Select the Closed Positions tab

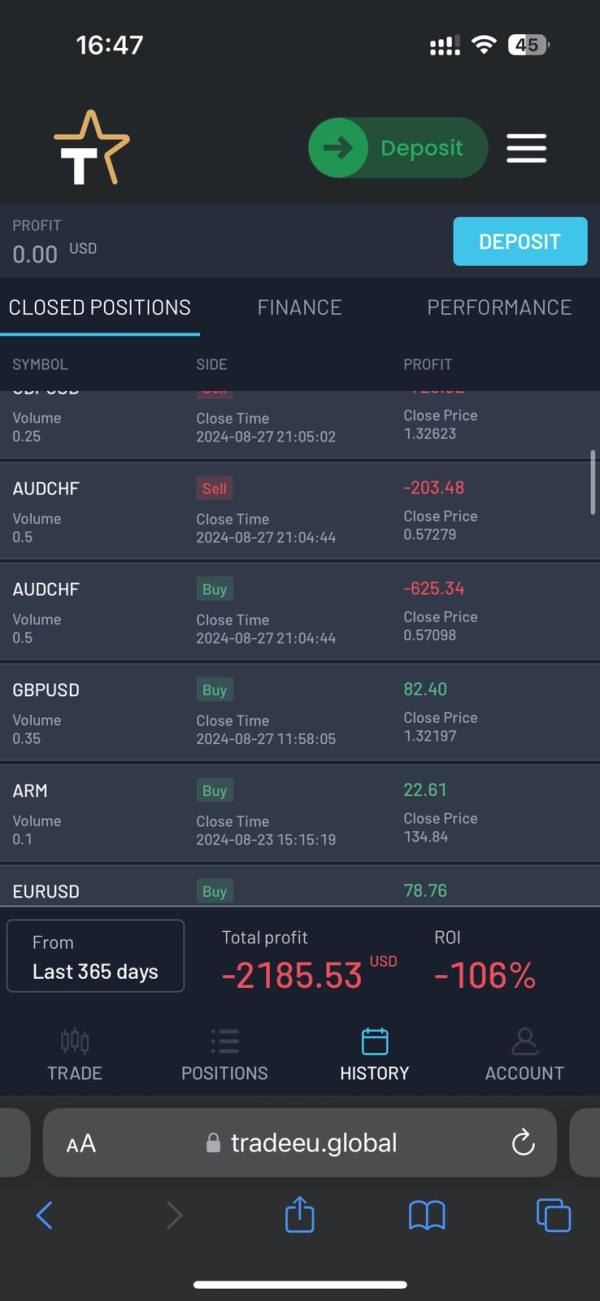coord(99,308)
